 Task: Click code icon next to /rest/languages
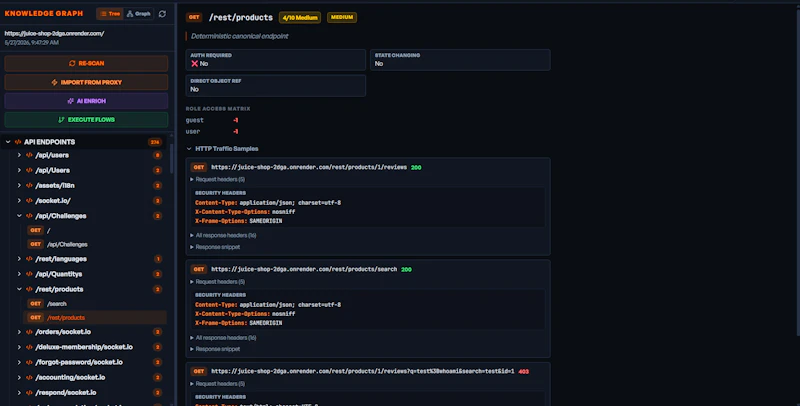coord(29,259)
